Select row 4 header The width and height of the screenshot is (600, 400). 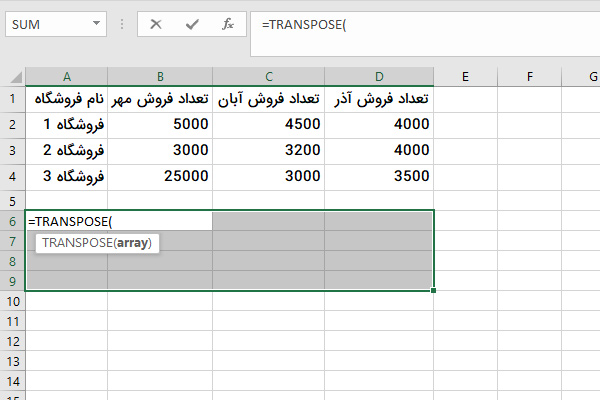pyautogui.click(x=13, y=177)
